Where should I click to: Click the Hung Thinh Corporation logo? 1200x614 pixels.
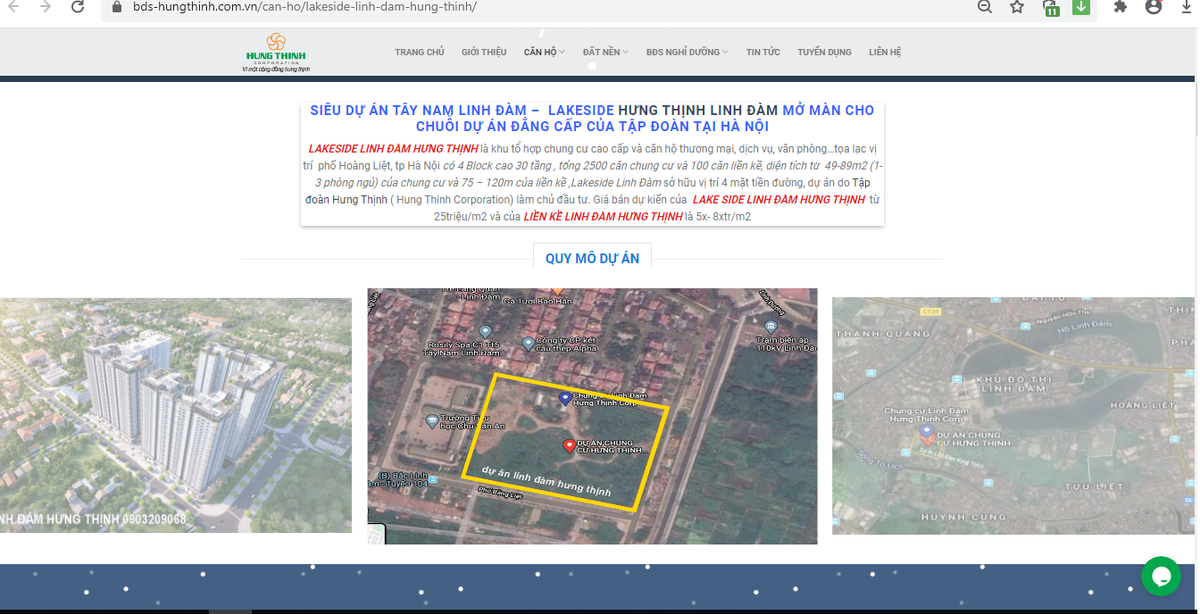(277, 52)
